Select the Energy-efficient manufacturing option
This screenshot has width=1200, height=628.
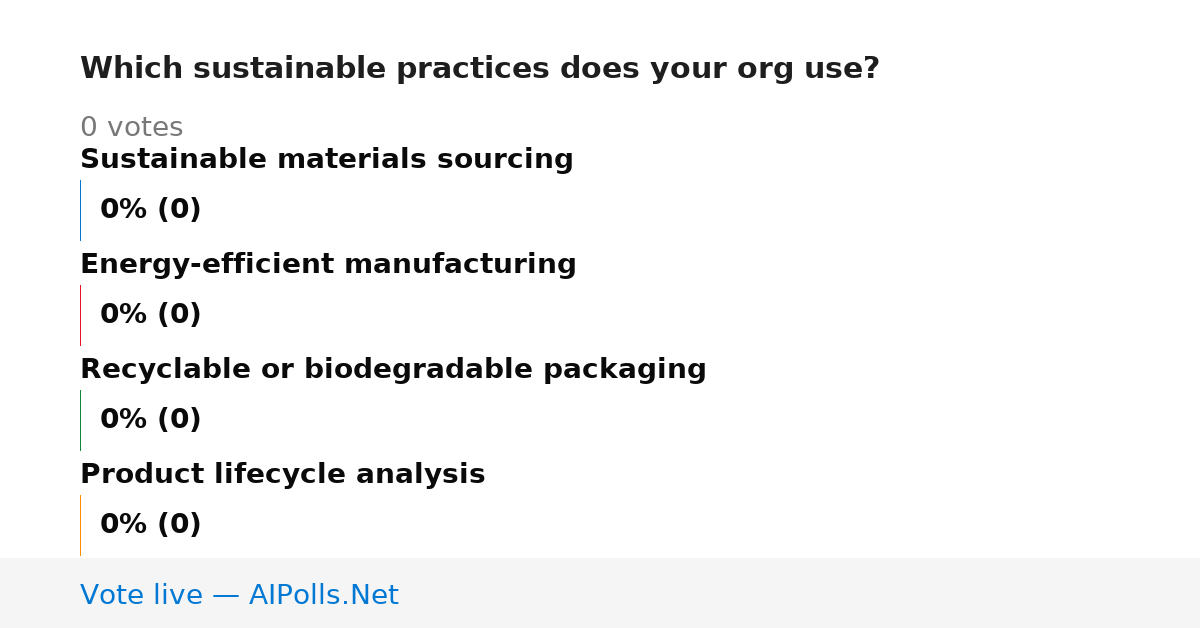[328, 265]
